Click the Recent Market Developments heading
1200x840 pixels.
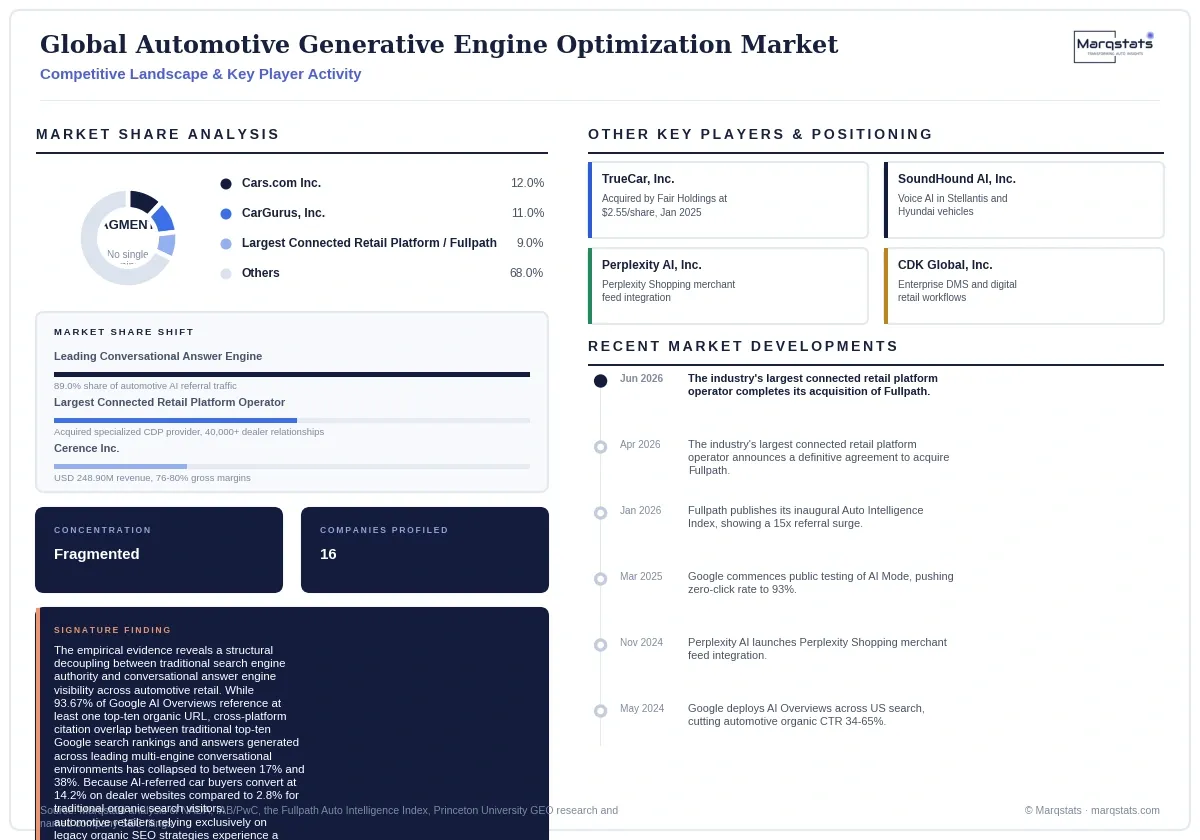(743, 346)
